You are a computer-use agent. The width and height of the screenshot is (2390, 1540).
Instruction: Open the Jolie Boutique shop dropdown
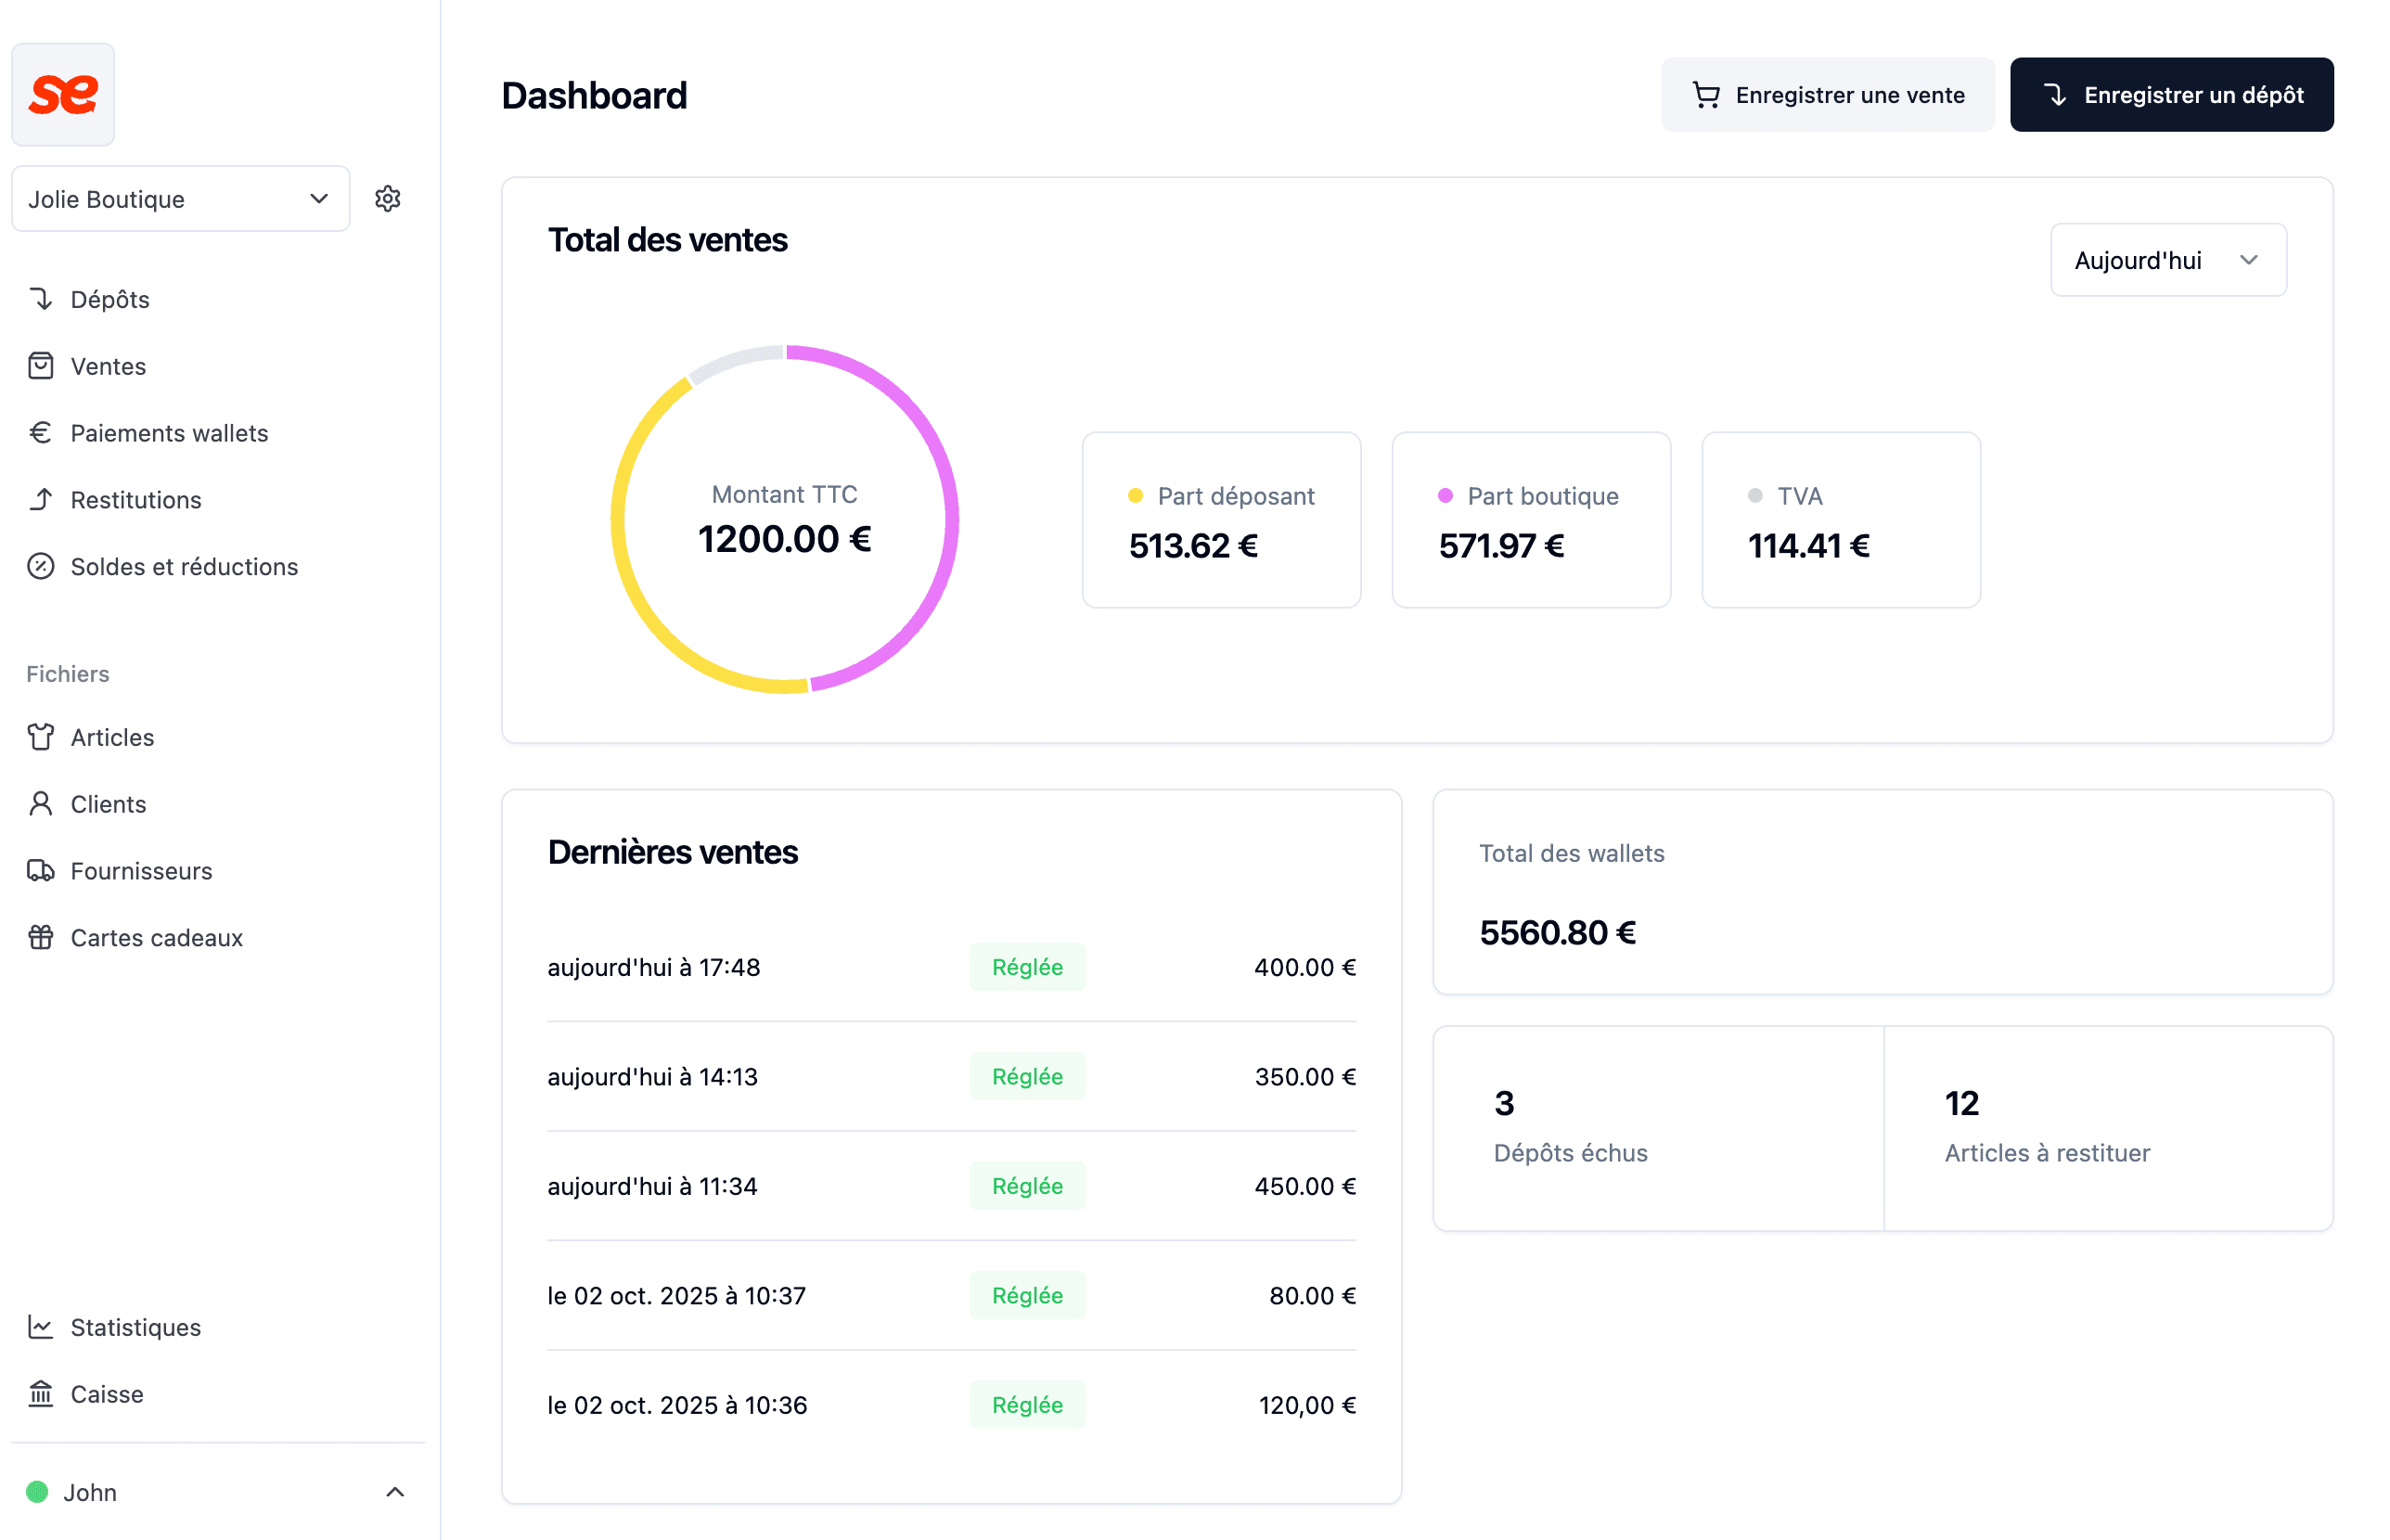(180, 199)
